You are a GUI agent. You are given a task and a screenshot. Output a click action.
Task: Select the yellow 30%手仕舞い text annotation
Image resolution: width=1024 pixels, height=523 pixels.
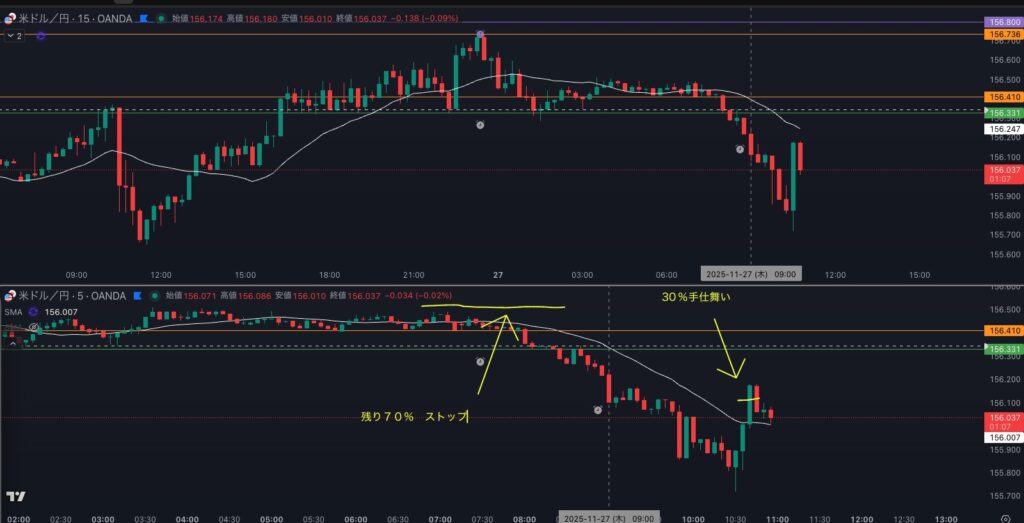[x=703, y=297]
